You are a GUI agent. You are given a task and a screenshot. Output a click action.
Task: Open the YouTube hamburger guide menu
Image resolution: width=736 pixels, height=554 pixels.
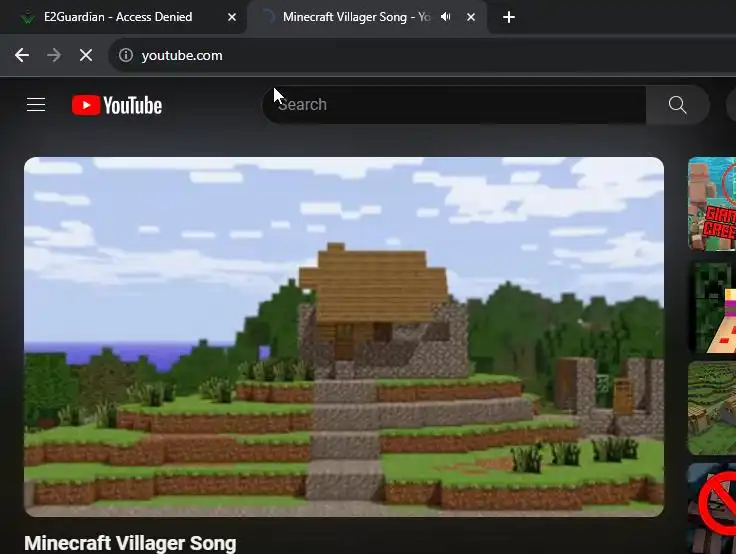pyautogui.click(x=36, y=105)
